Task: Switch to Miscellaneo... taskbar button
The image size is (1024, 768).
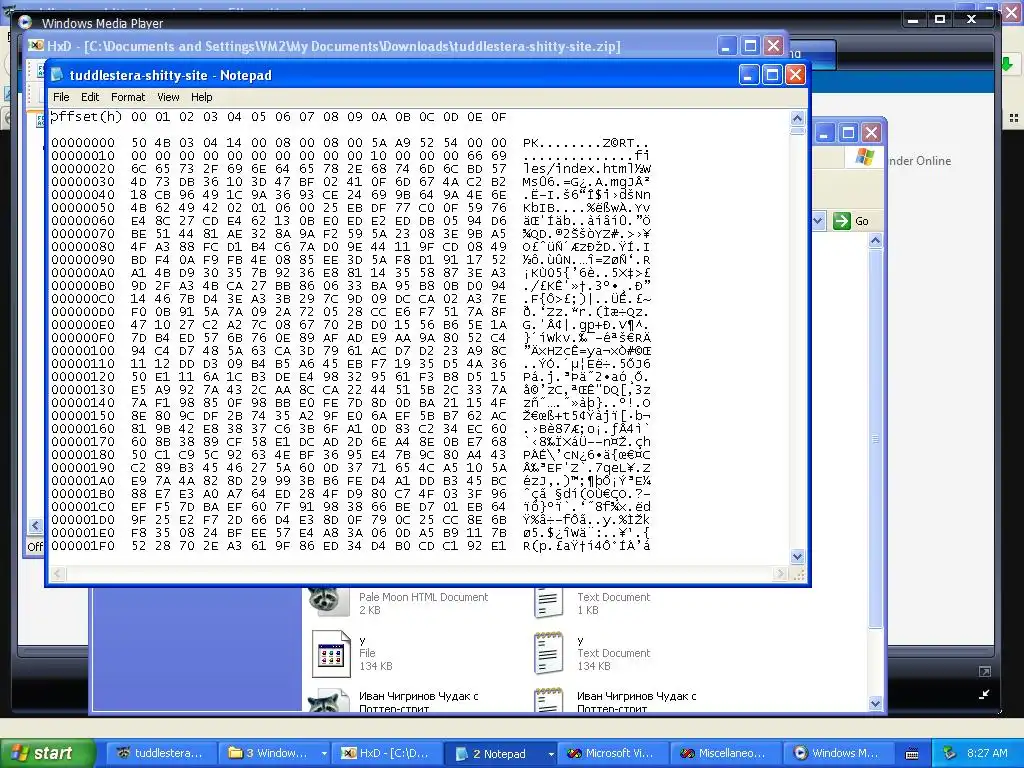Action: point(728,753)
